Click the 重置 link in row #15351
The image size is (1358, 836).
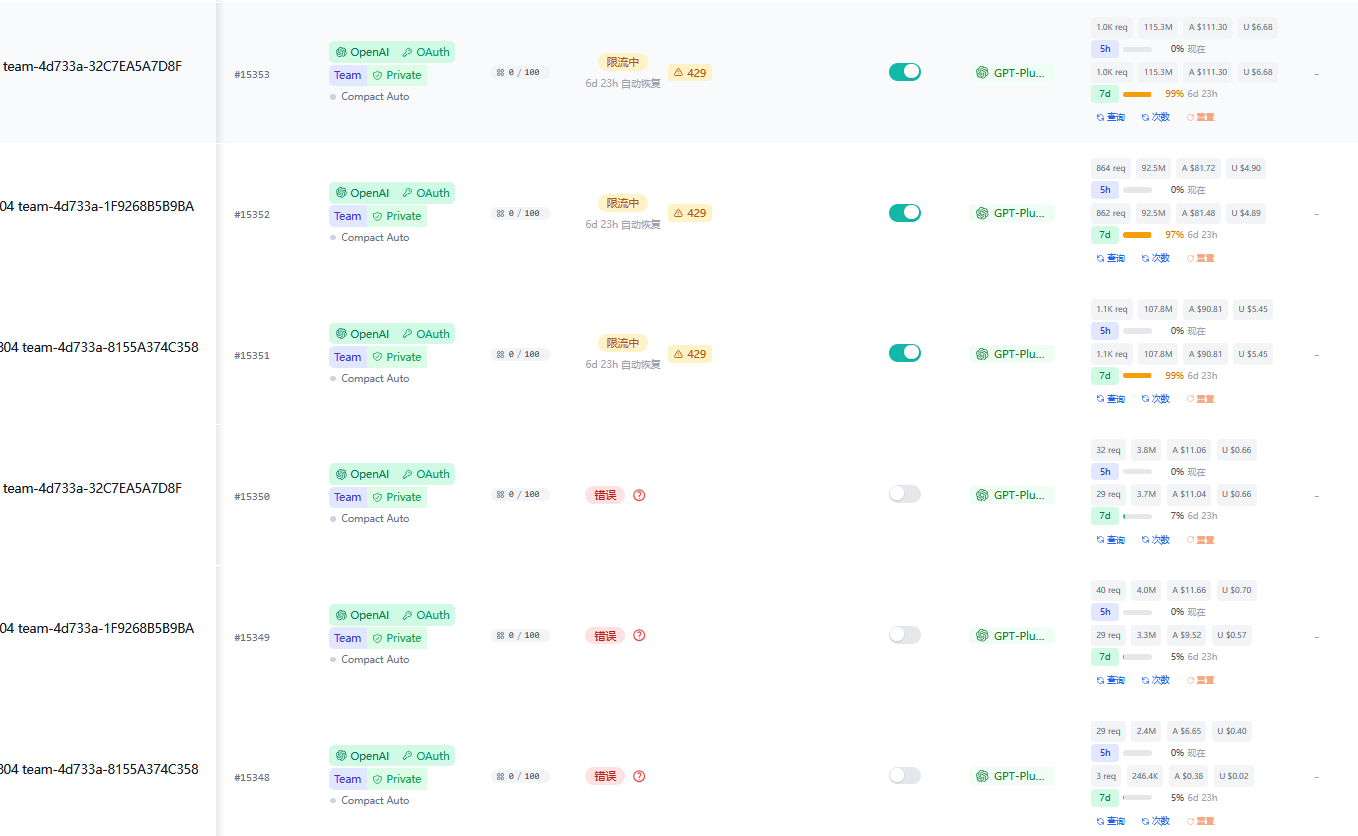pyautogui.click(x=1200, y=399)
